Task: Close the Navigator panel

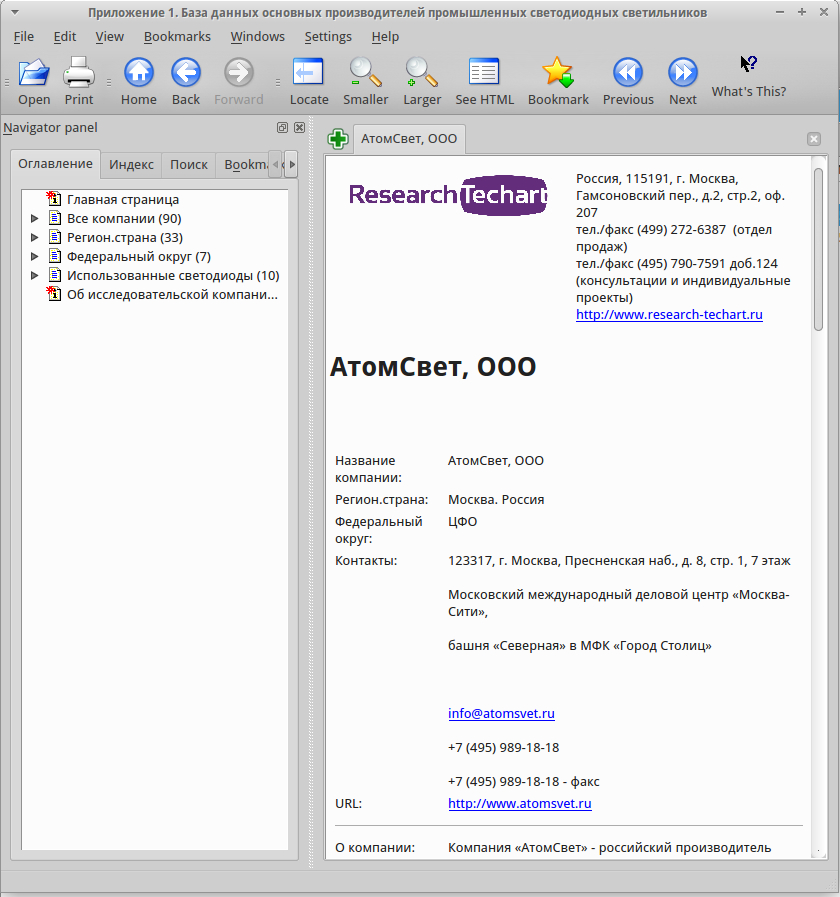Action: pos(299,128)
